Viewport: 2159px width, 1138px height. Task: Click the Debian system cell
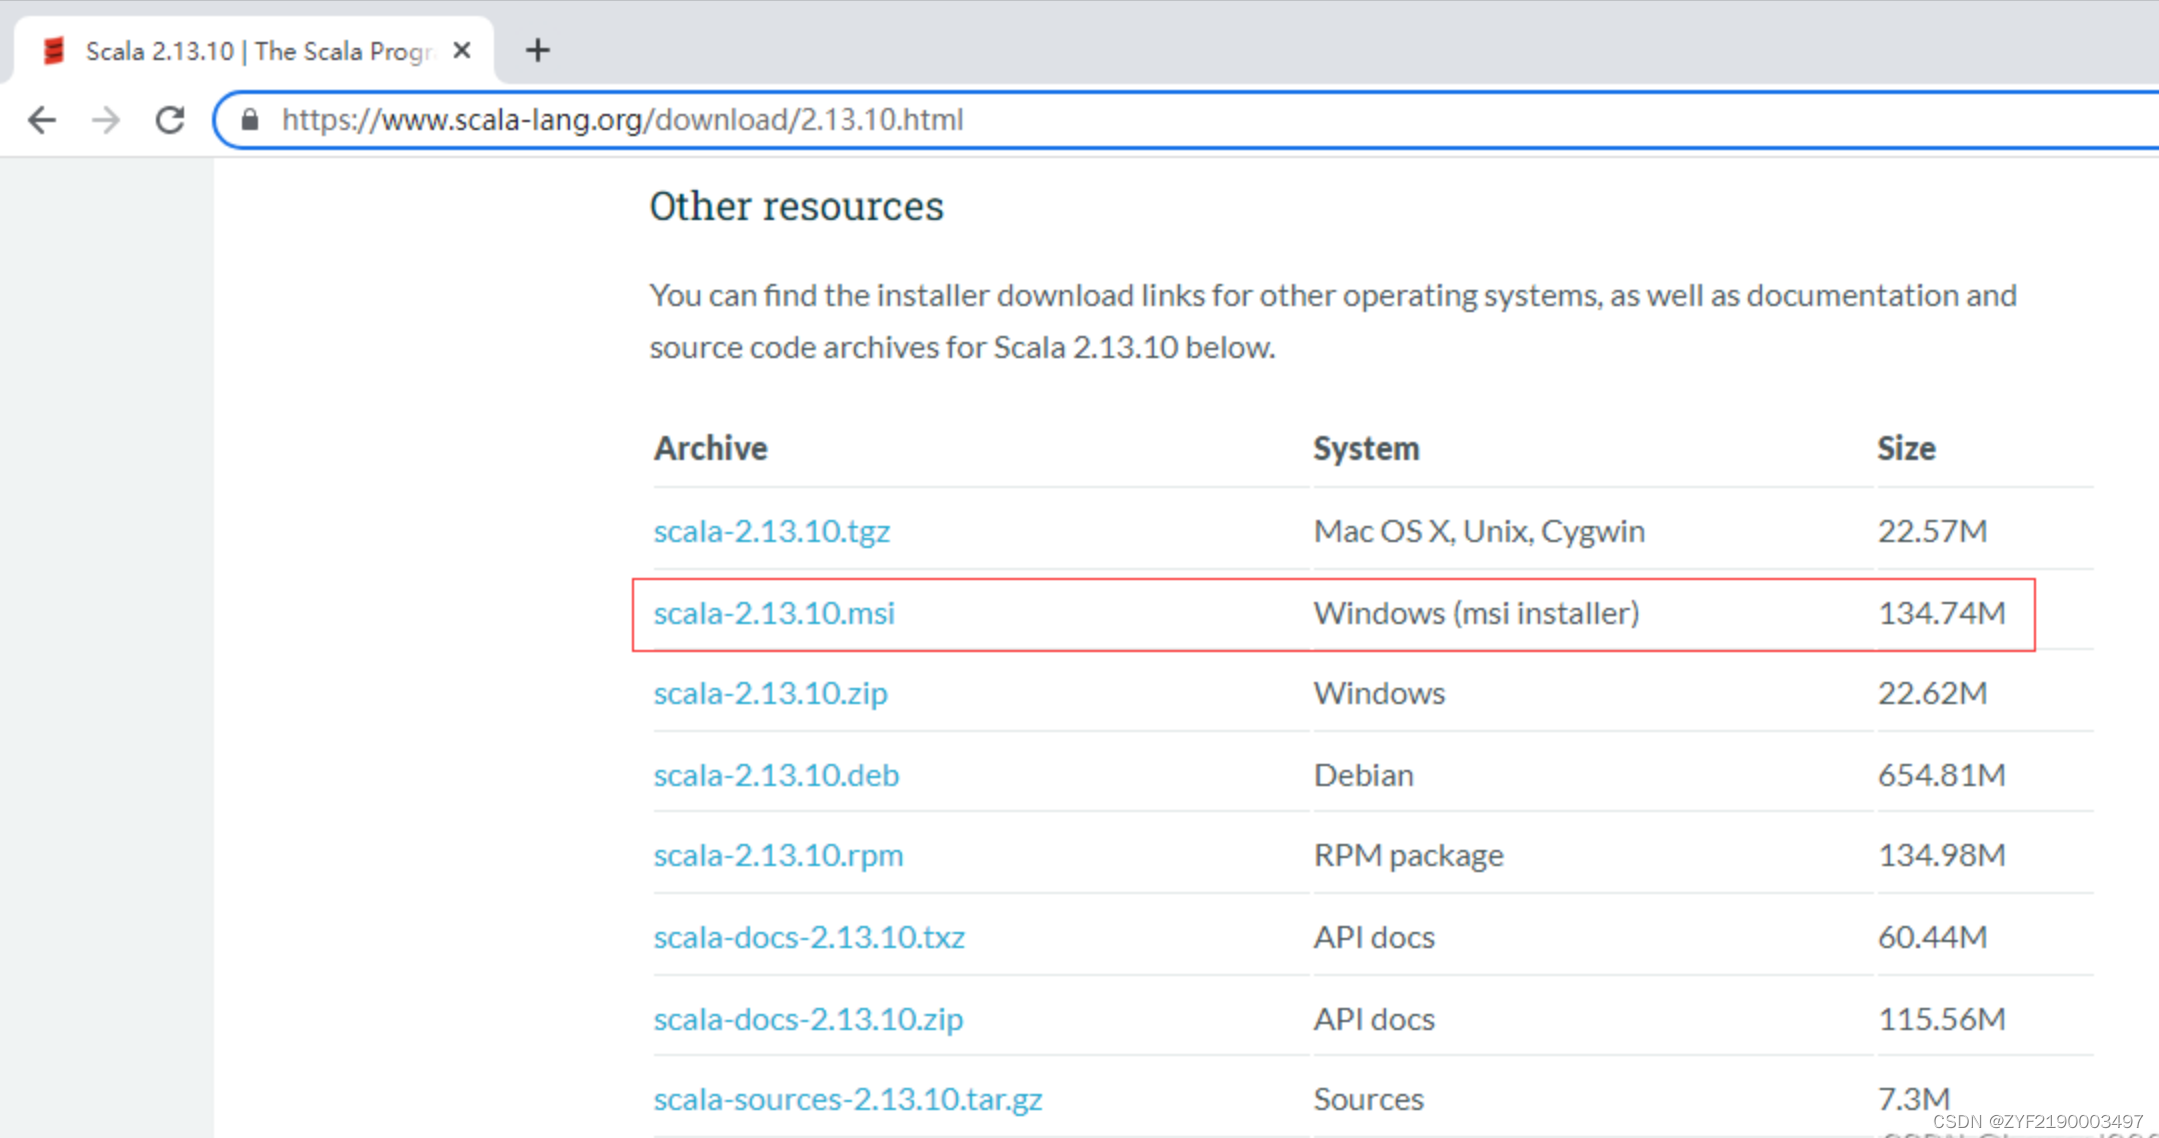(x=1363, y=775)
